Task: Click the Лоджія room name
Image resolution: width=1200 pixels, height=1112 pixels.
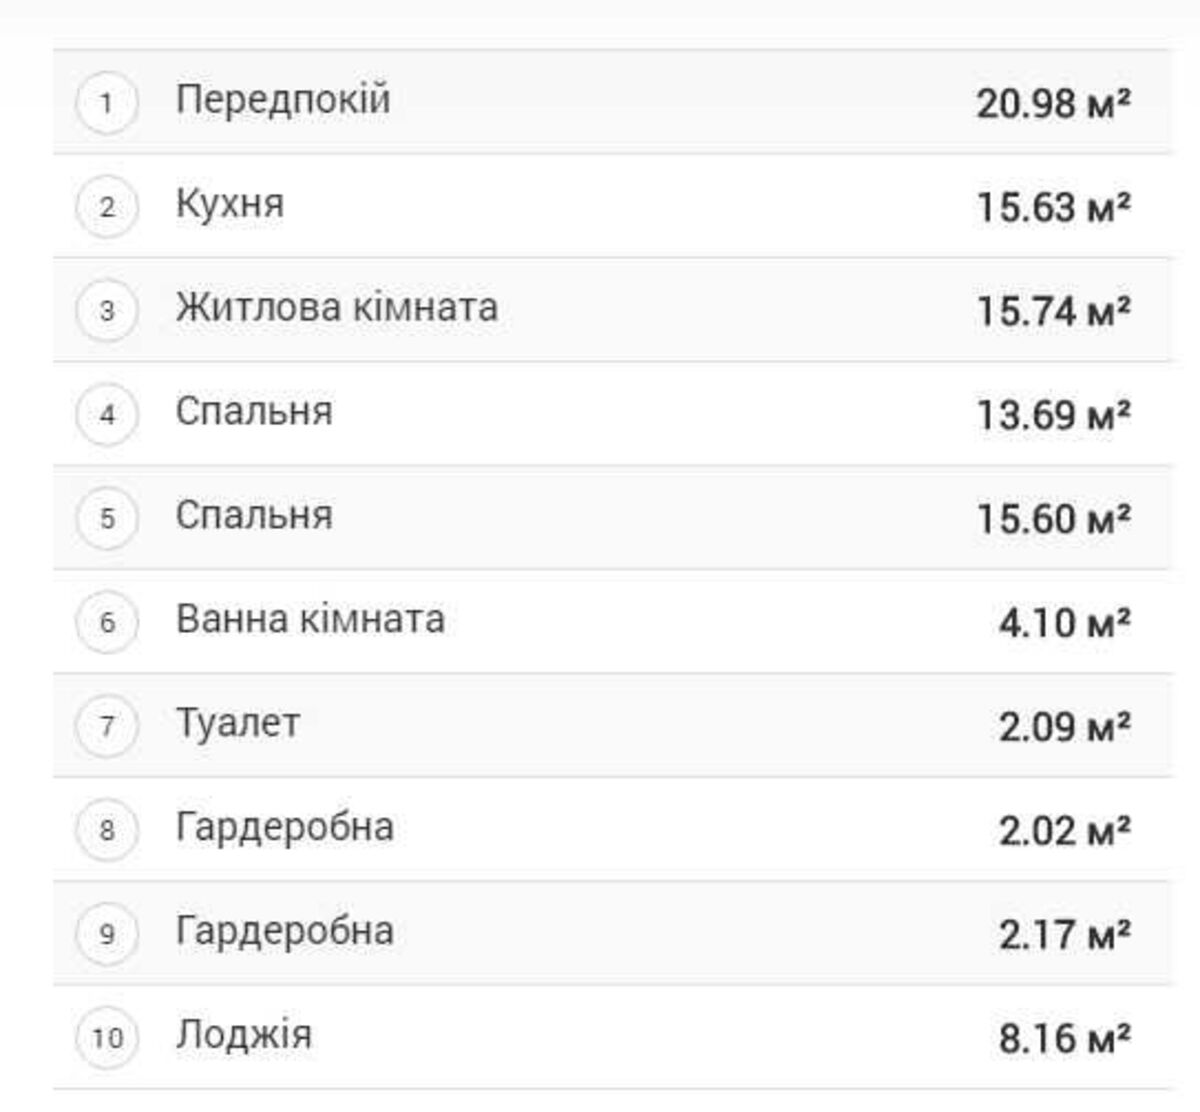Action: 244,1035
